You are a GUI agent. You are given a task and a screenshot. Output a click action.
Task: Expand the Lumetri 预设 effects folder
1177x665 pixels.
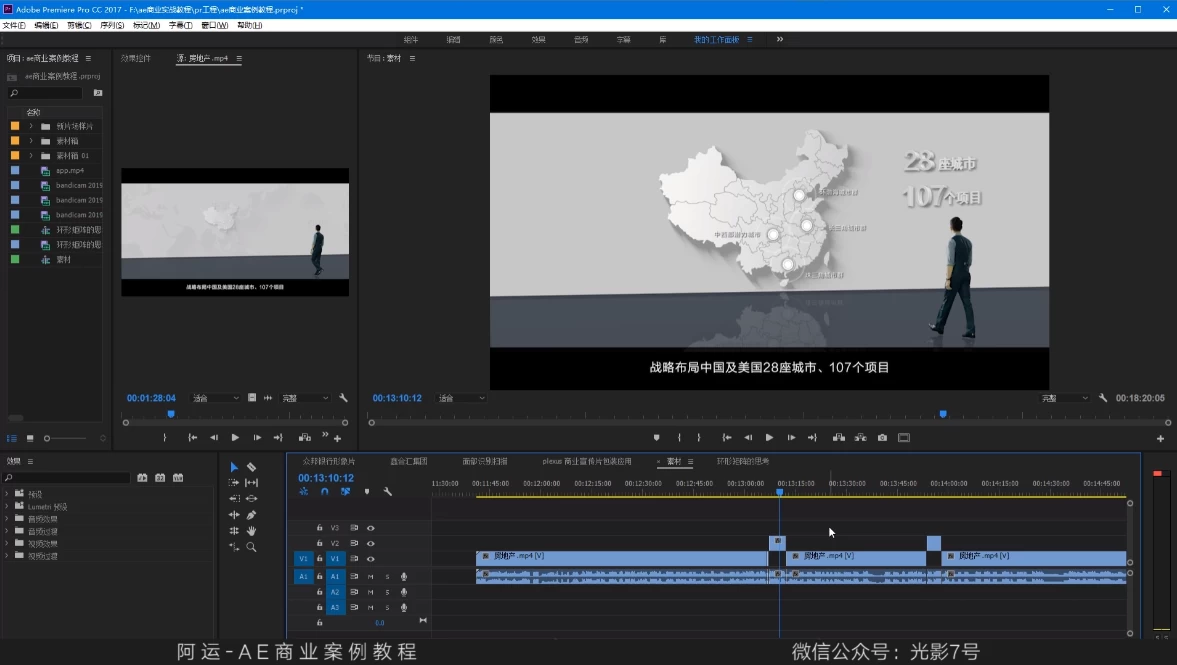[7, 507]
